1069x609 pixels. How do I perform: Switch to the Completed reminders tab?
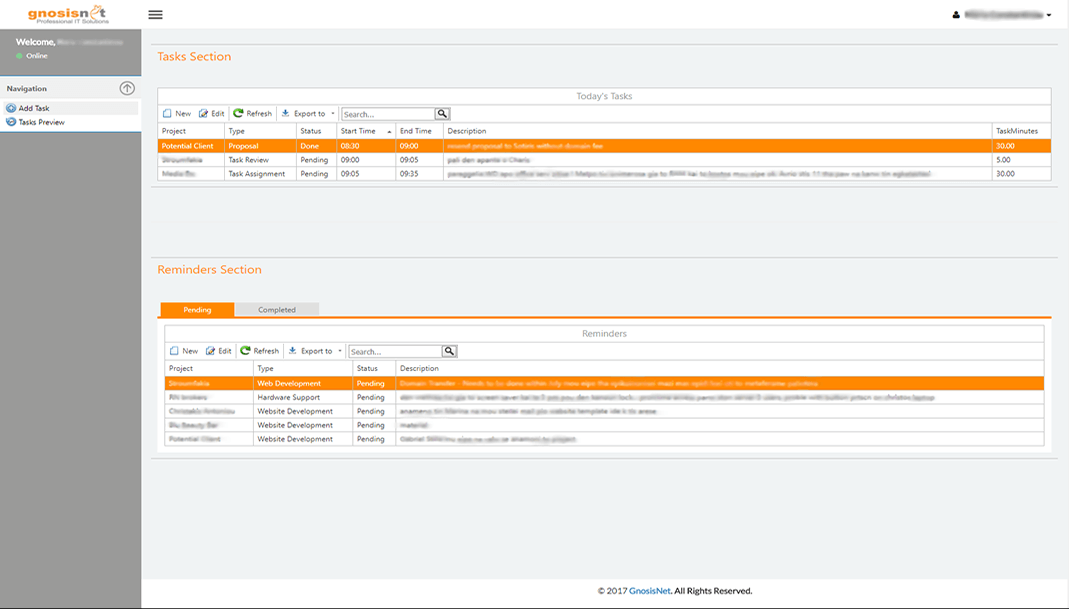(x=277, y=310)
